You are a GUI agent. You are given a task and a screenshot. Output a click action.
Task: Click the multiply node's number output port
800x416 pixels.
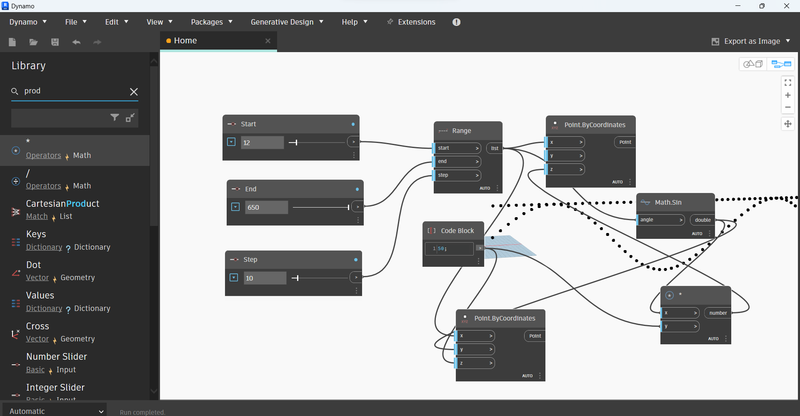point(717,313)
